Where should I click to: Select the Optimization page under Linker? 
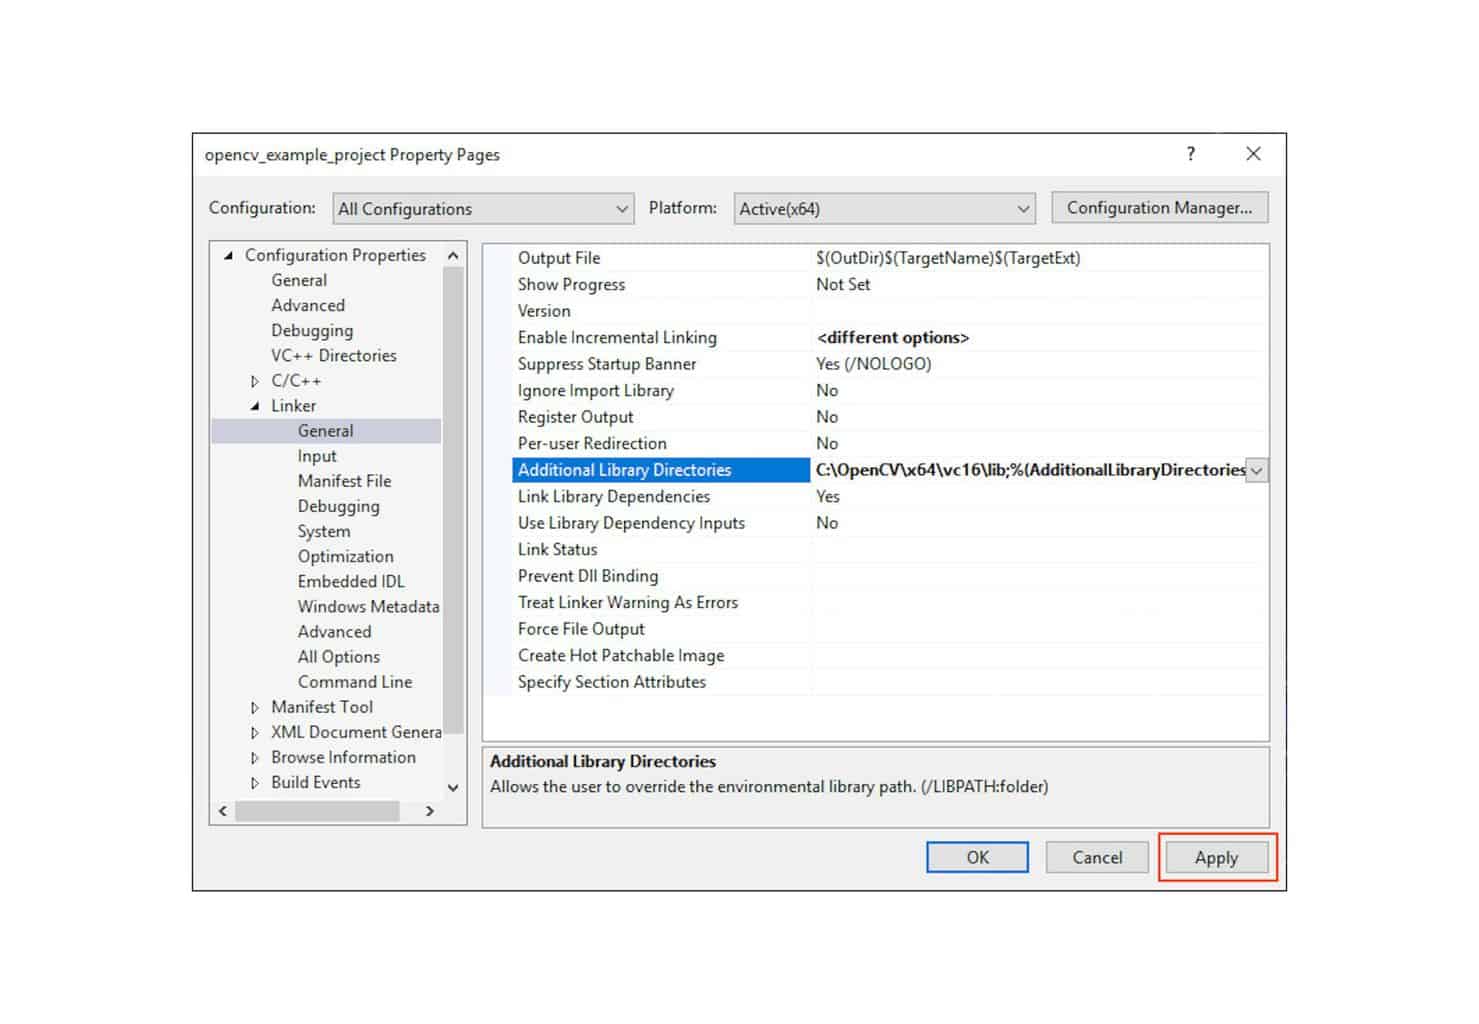tap(345, 556)
